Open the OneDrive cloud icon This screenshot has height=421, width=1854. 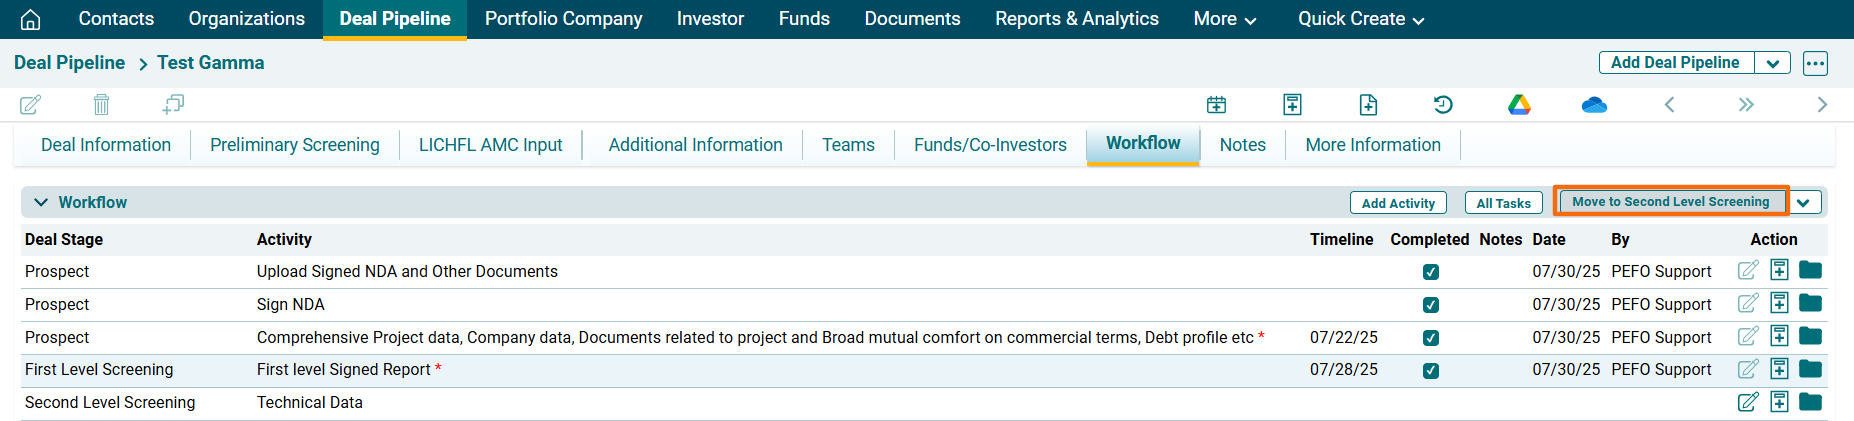pyautogui.click(x=1594, y=104)
